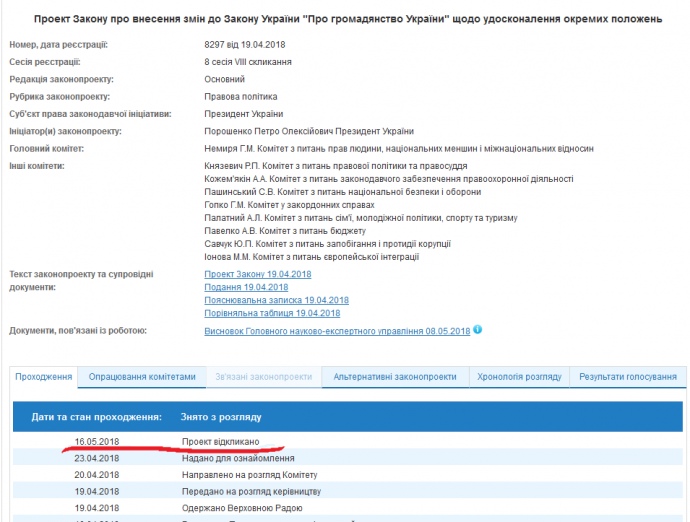Click the 16.05.2018 date in the table
Image resolution: width=690 pixels, height=522 pixels.
pyautogui.click(x=96, y=441)
